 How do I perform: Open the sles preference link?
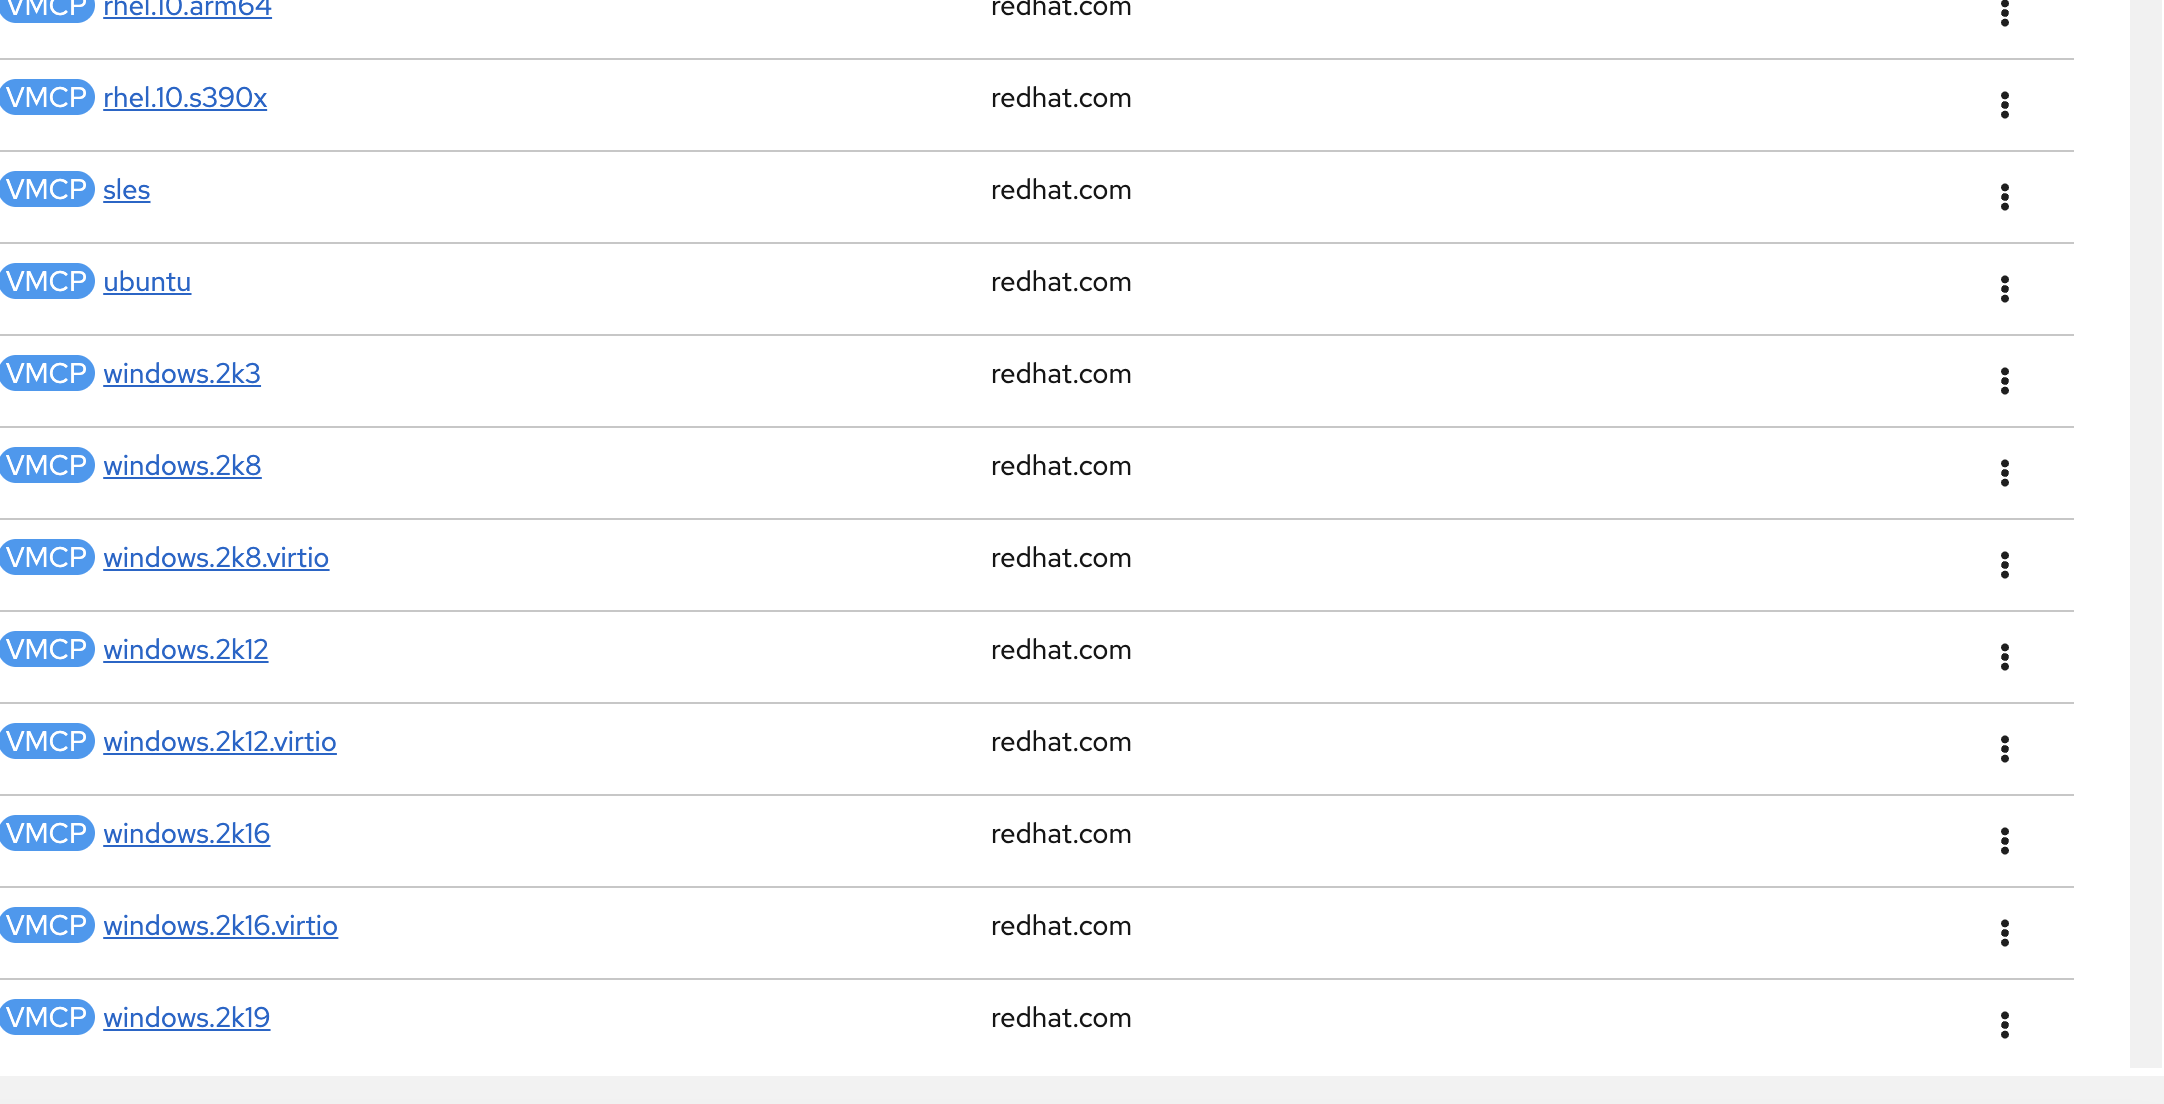126,190
